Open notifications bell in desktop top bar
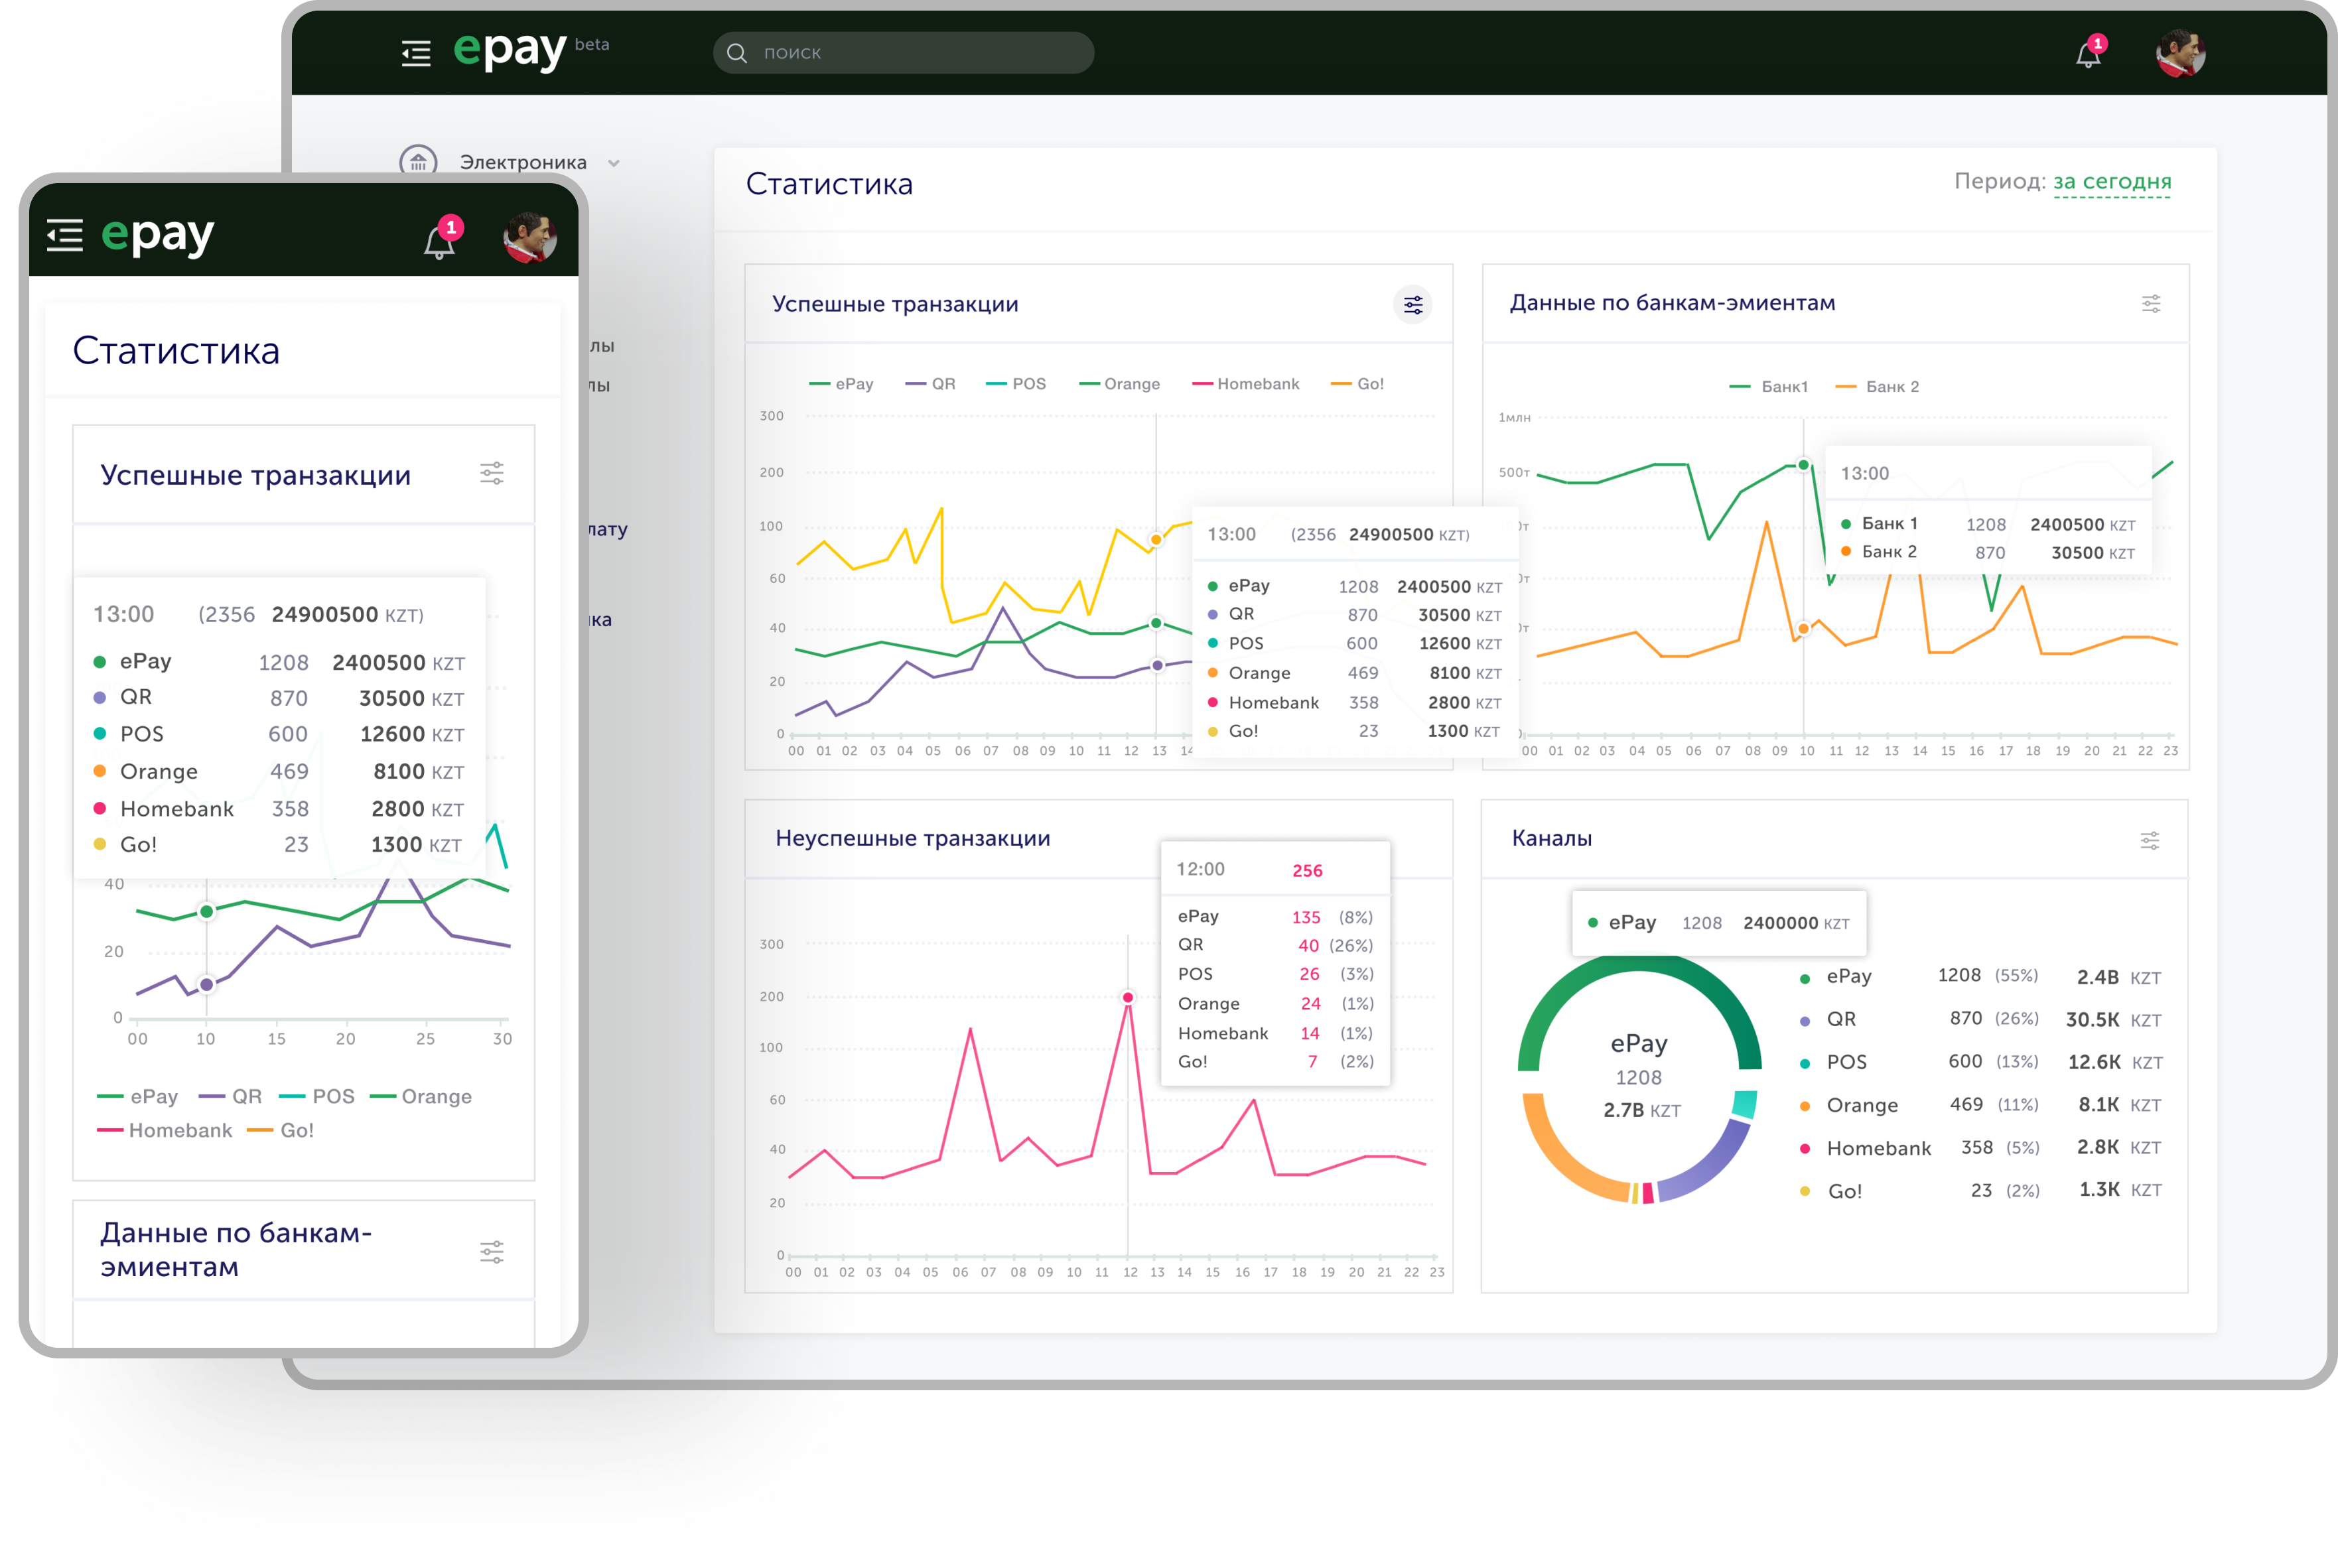This screenshot has width=2338, height=1568. pyautogui.click(x=2089, y=53)
